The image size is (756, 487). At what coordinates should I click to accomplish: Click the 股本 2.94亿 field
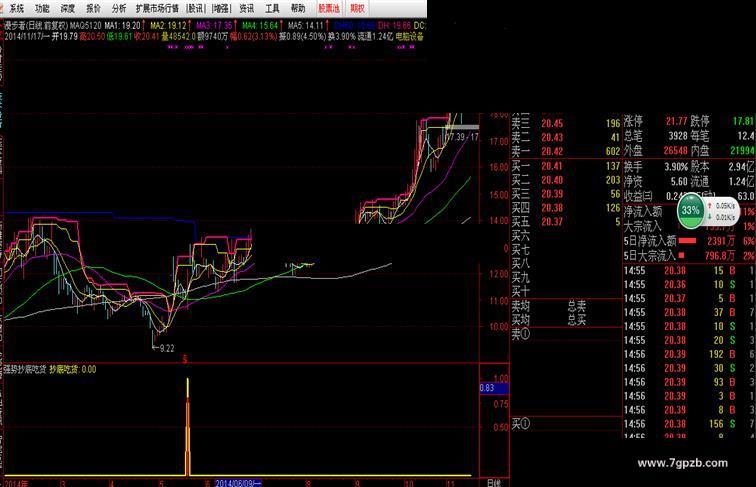pyautogui.click(x=723, y=167)
